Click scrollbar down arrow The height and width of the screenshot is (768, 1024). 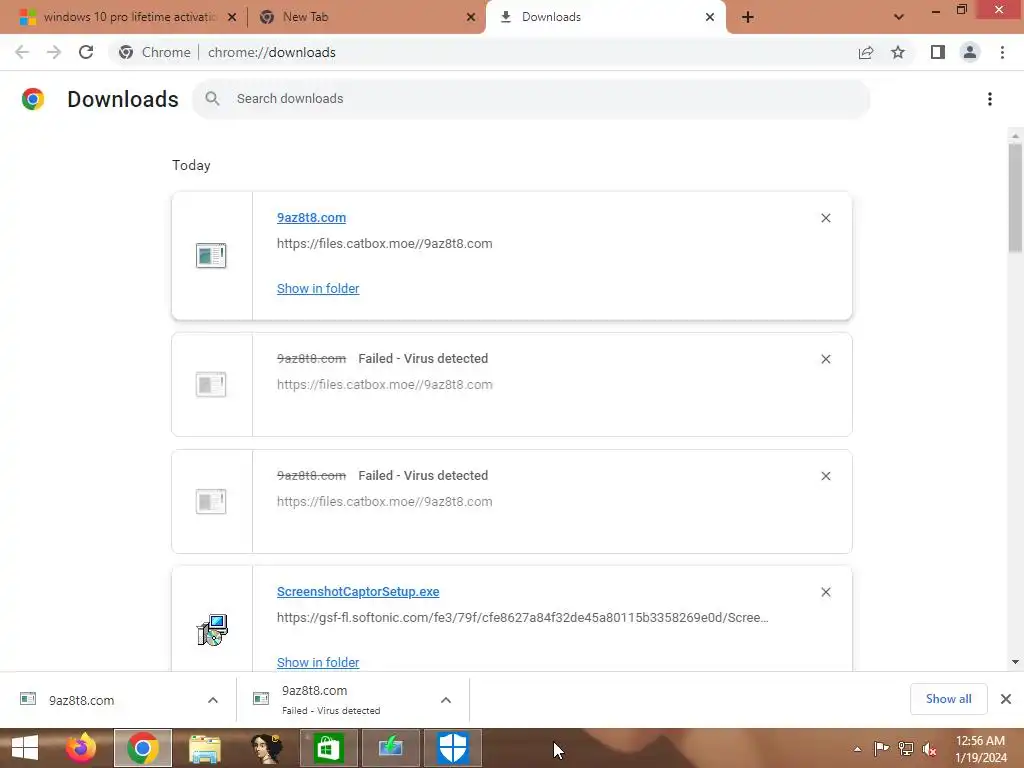pos(1015,662)
